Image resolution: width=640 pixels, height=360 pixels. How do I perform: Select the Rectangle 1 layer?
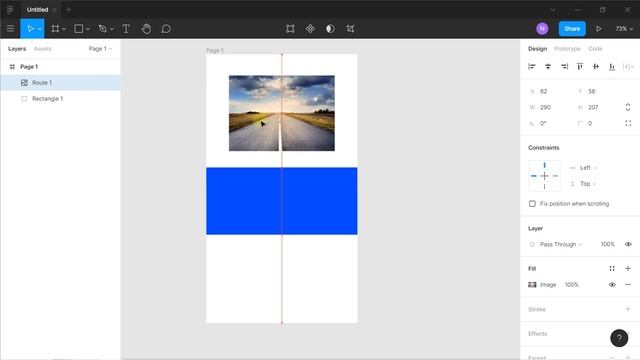60,99
